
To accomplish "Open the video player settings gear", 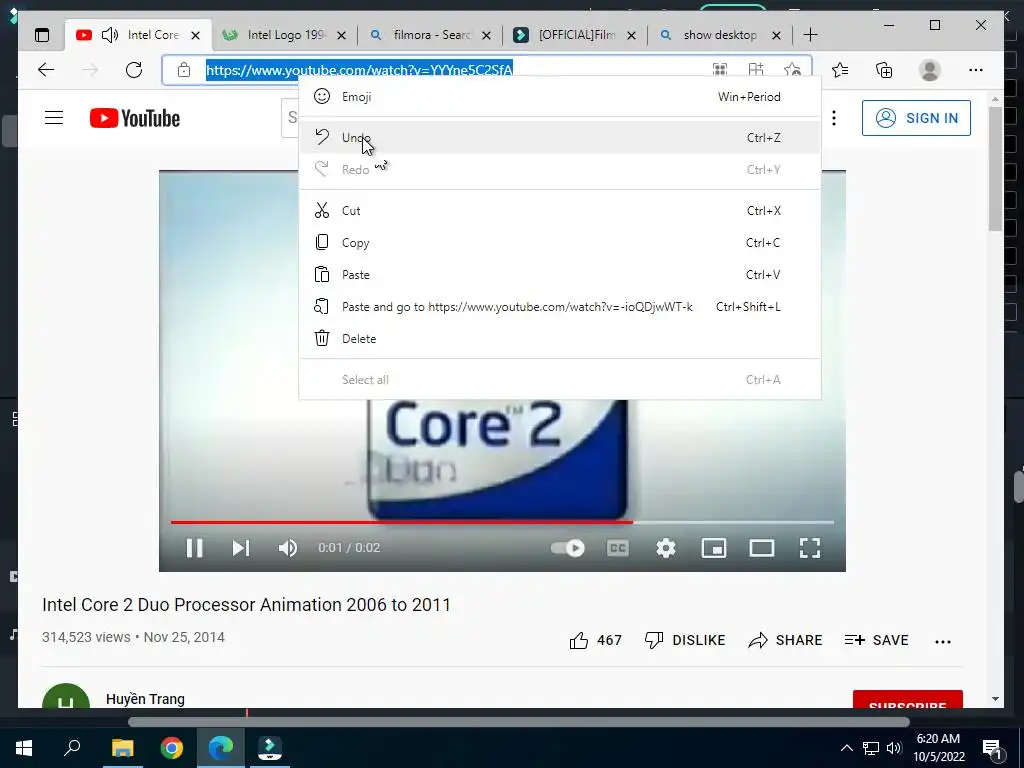I will pyautogui.click(x=666, y=548).
